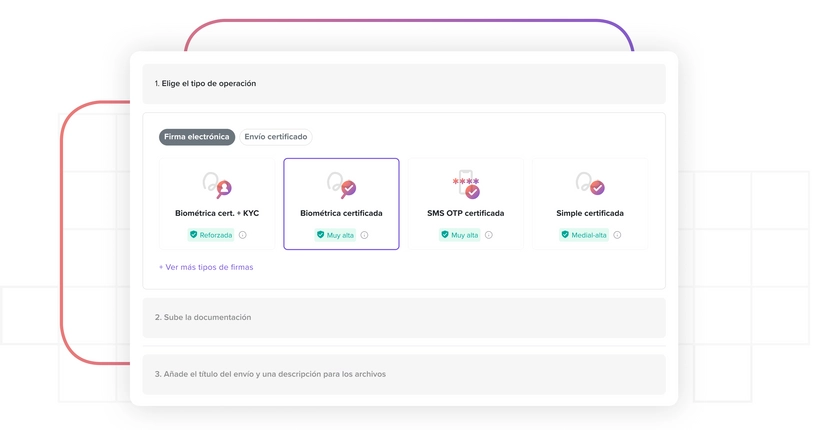Click info icon beside Biométrica certificada's Muy alta
Image resolution: width=826 pixels, height=430 pixels.
pyautogui.click(x=364, y=235)
